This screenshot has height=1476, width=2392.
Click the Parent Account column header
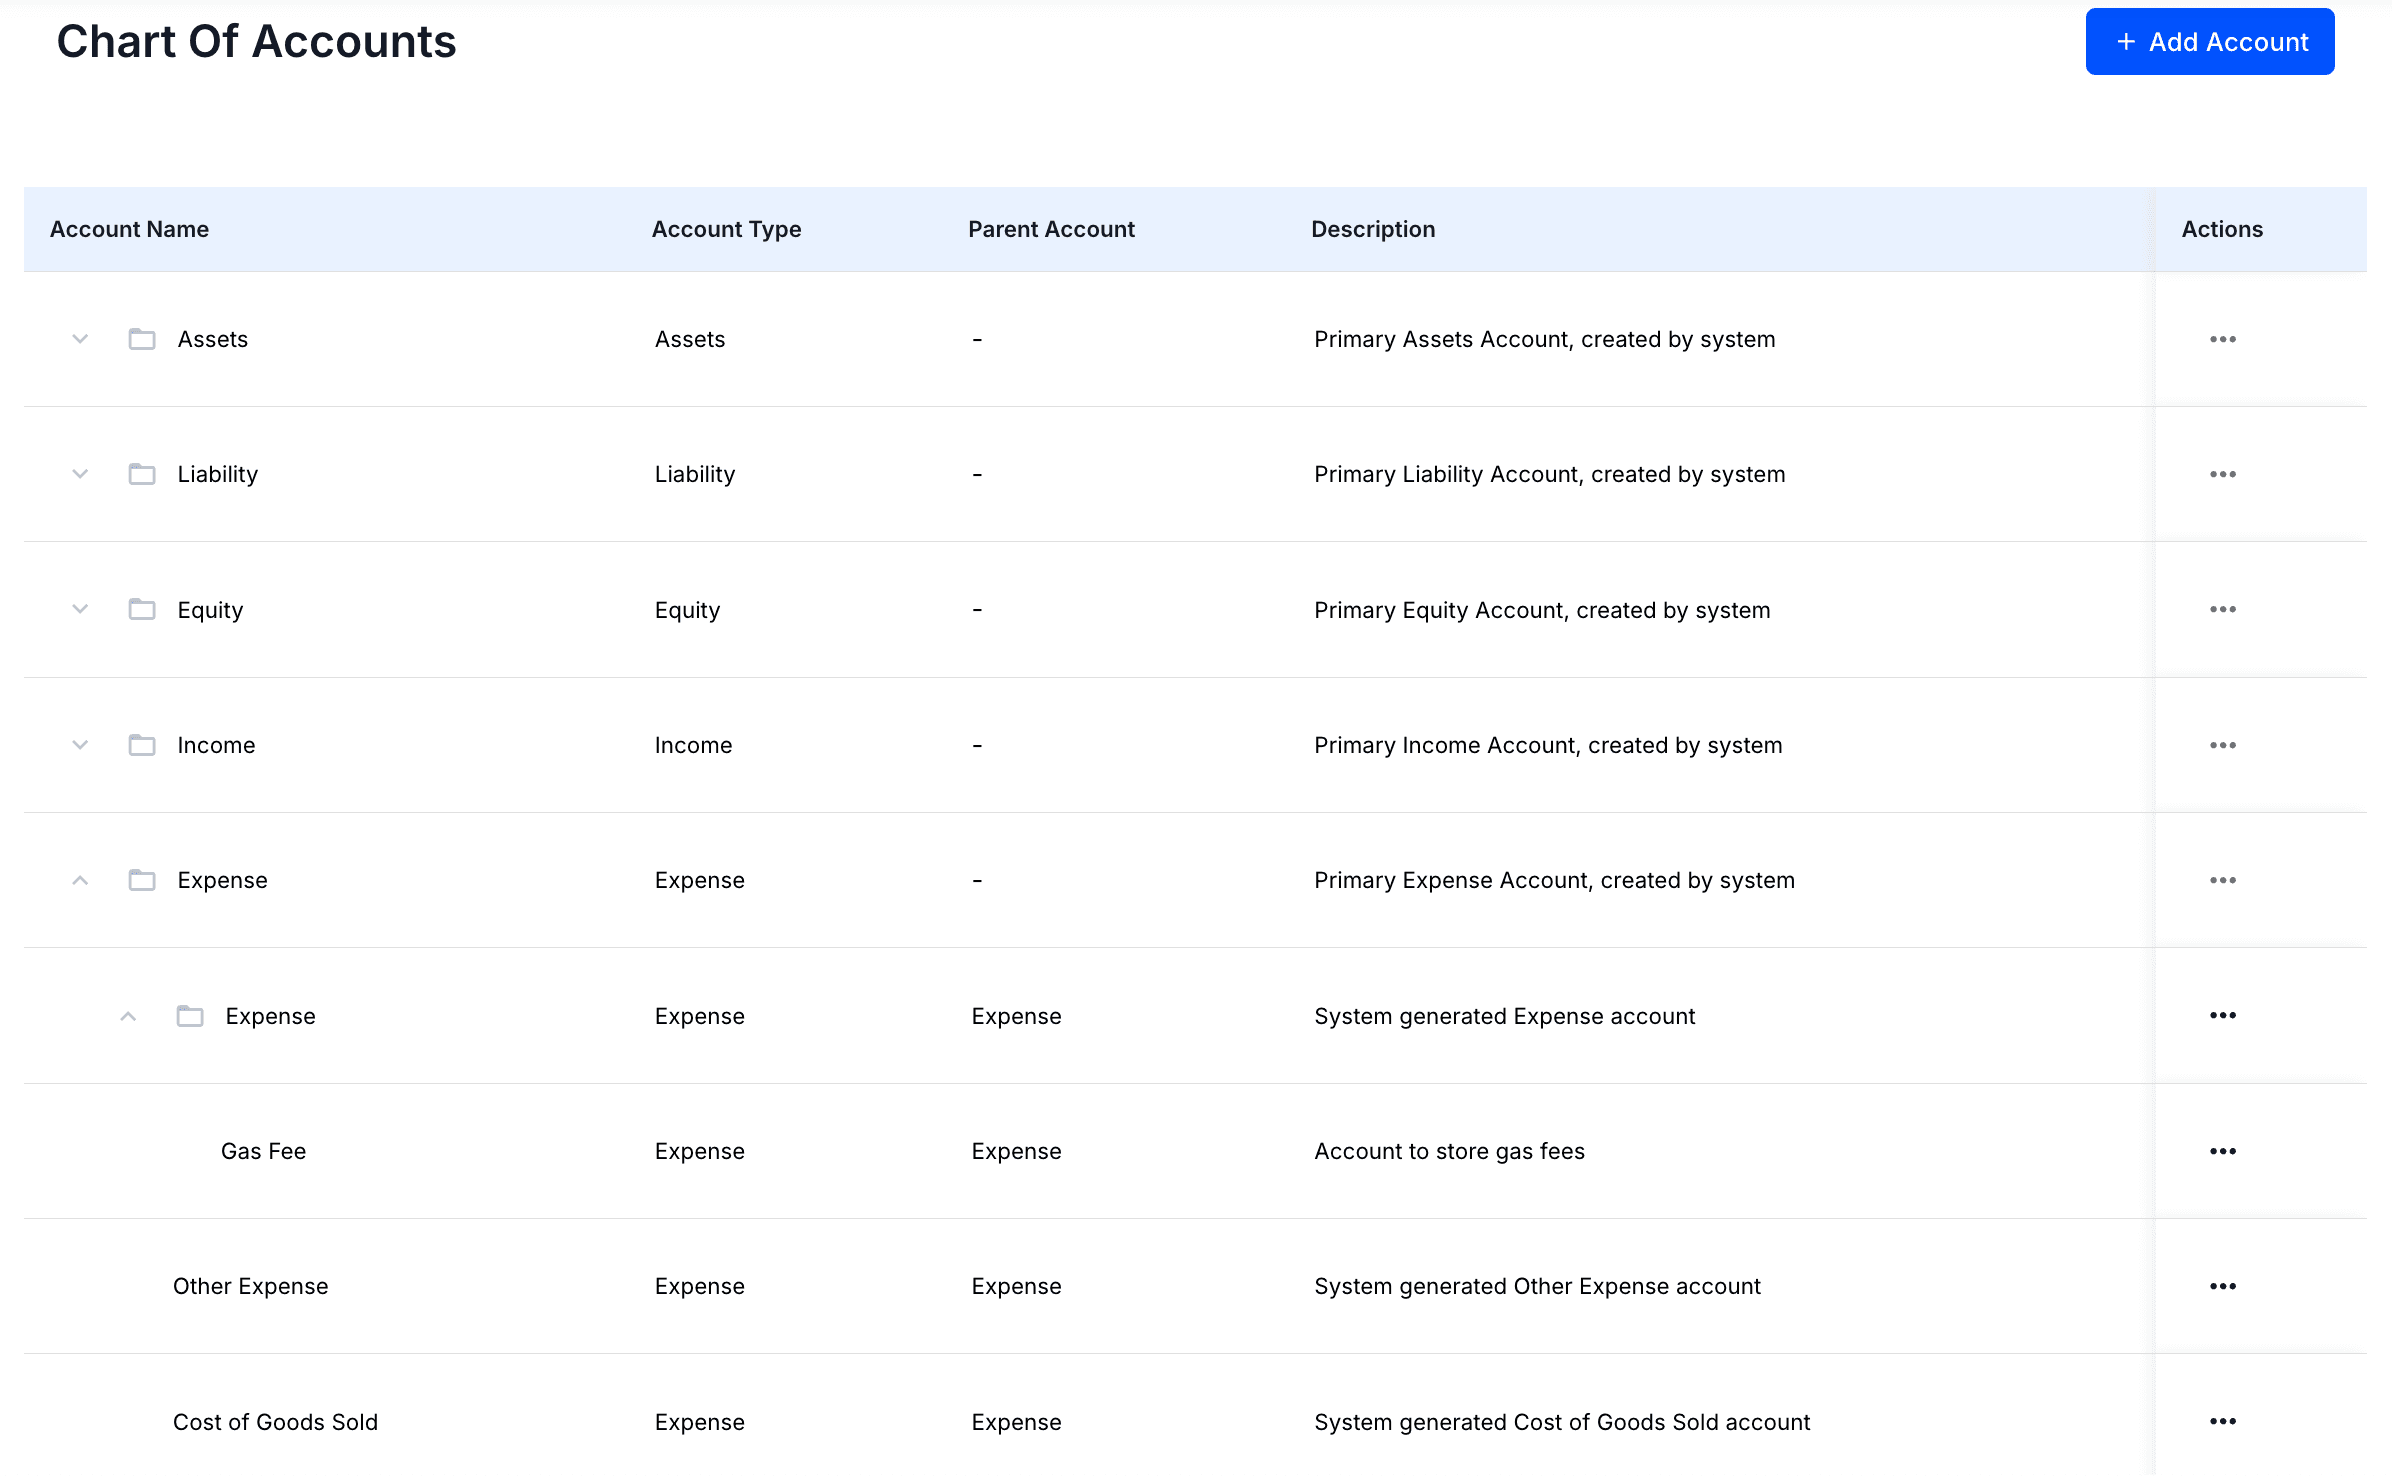1051,229
